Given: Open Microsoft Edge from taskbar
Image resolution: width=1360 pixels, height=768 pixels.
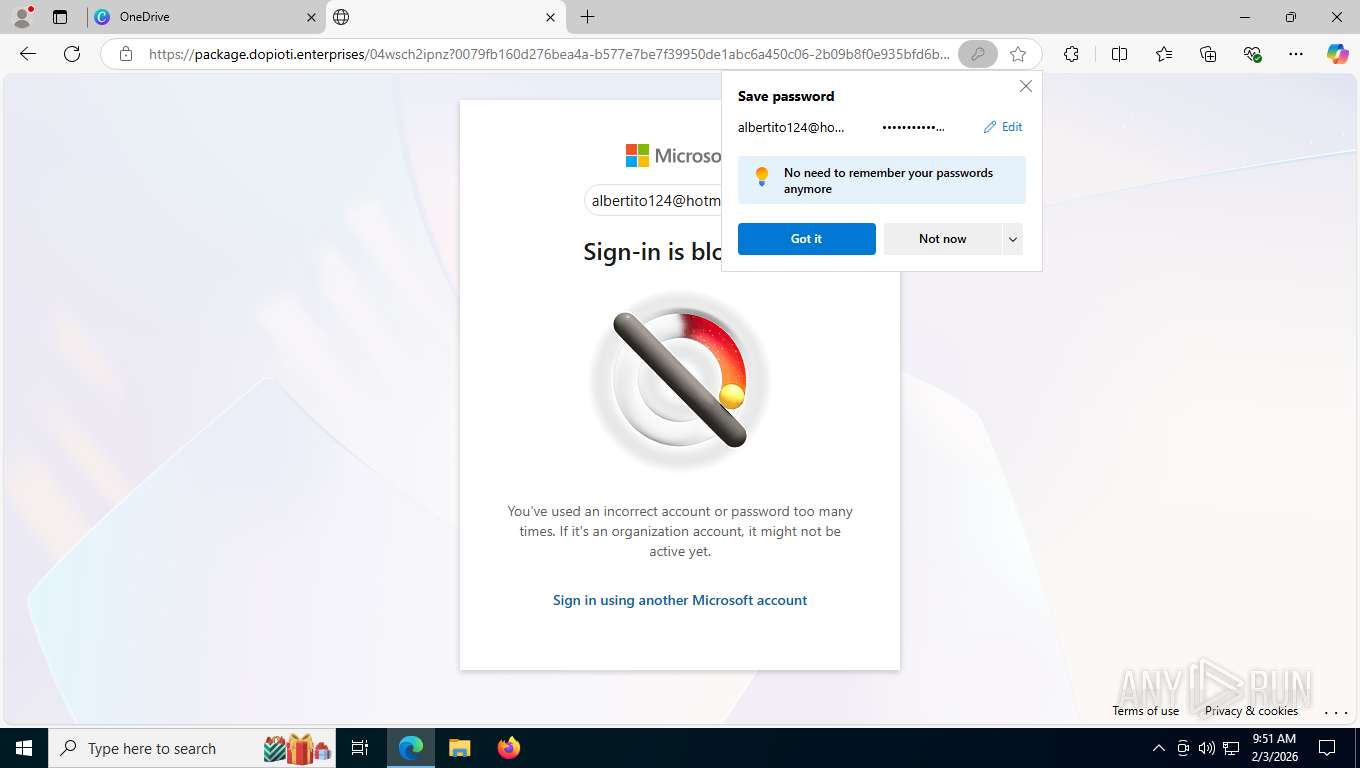Looking at the screenshot, I should (411, 748).
